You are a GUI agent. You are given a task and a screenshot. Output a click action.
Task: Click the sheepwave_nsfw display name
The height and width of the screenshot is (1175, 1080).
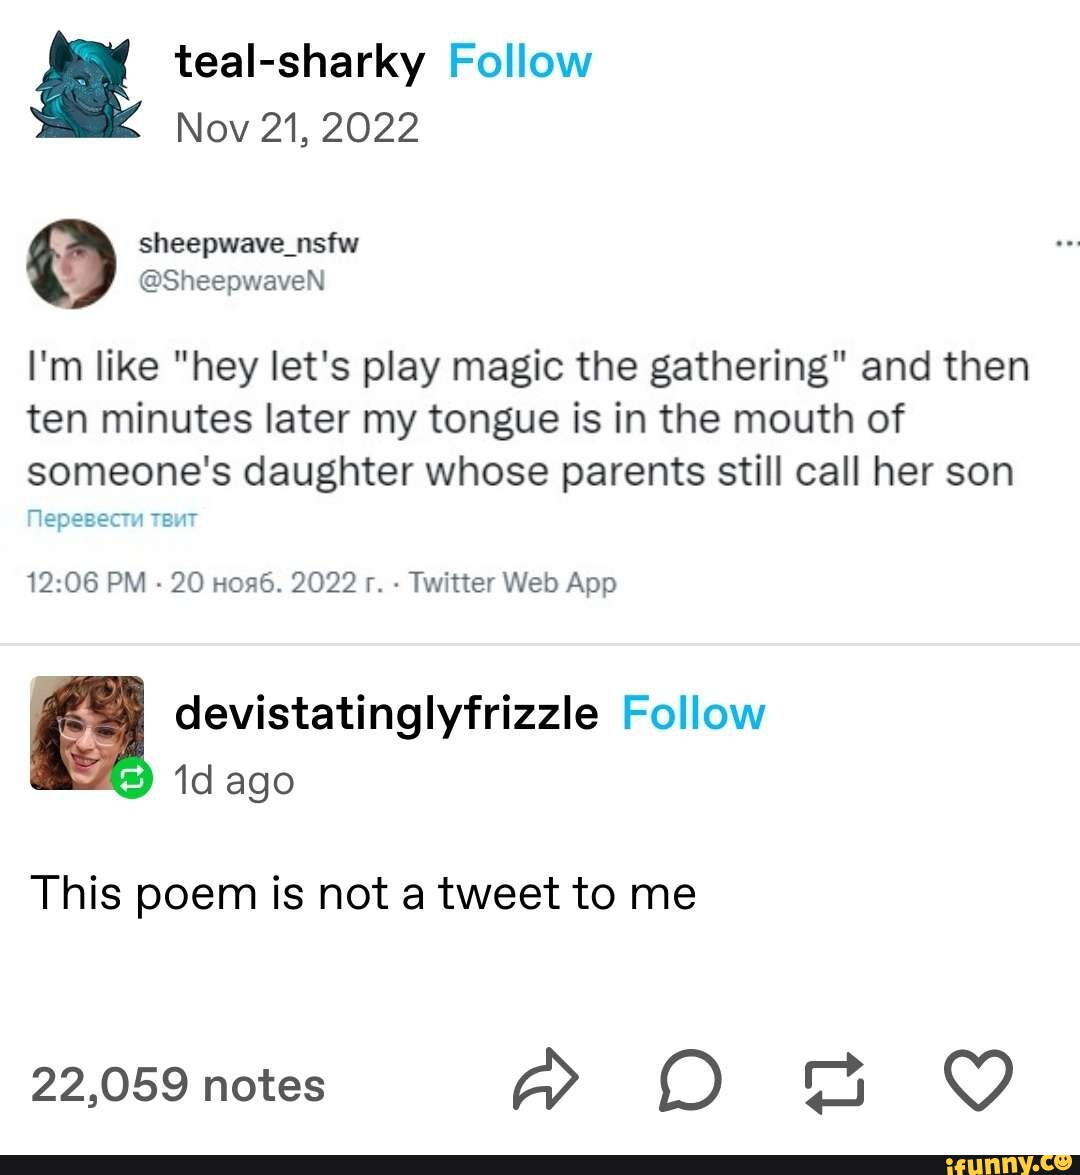pos(248,243)
